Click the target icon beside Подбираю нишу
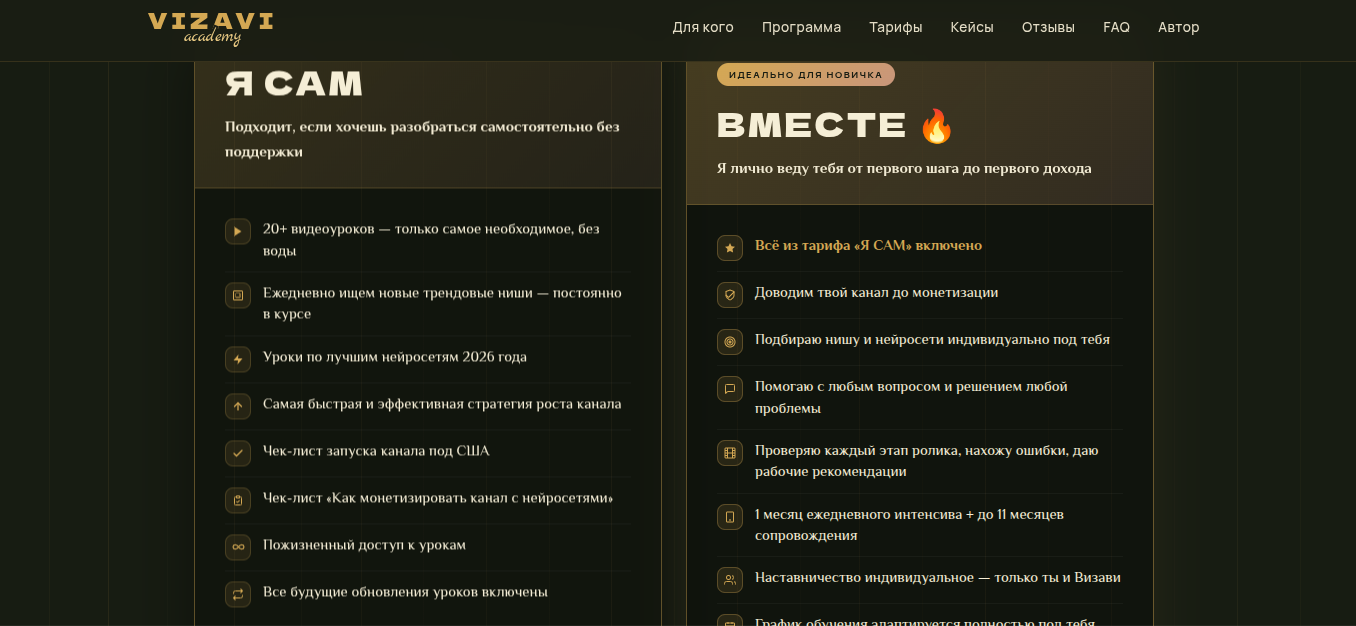 point(730,342)
